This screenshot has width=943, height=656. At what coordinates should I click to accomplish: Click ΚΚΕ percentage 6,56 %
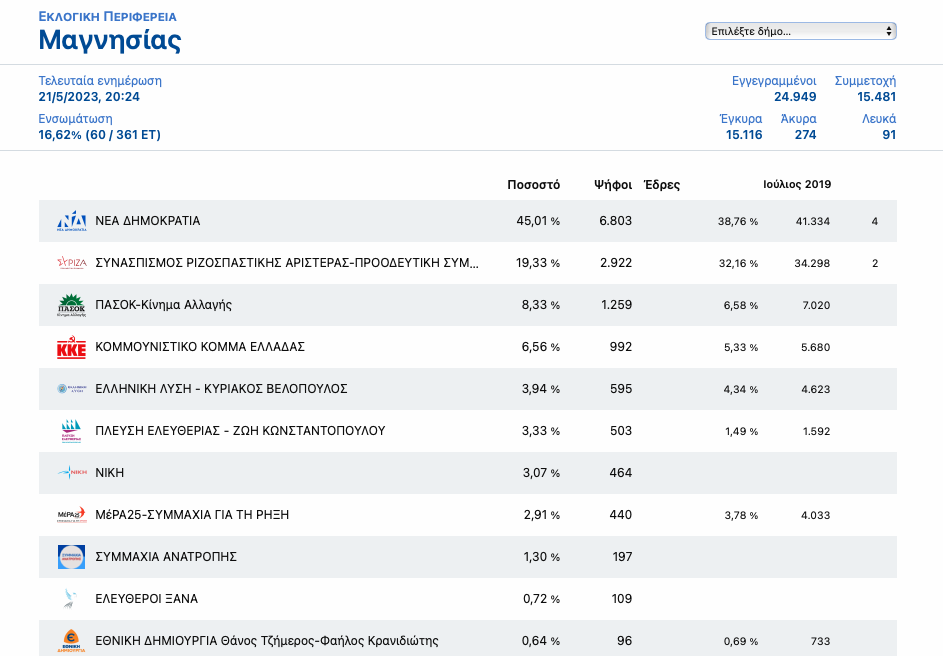pyautogui.click(x=541, y=347)
